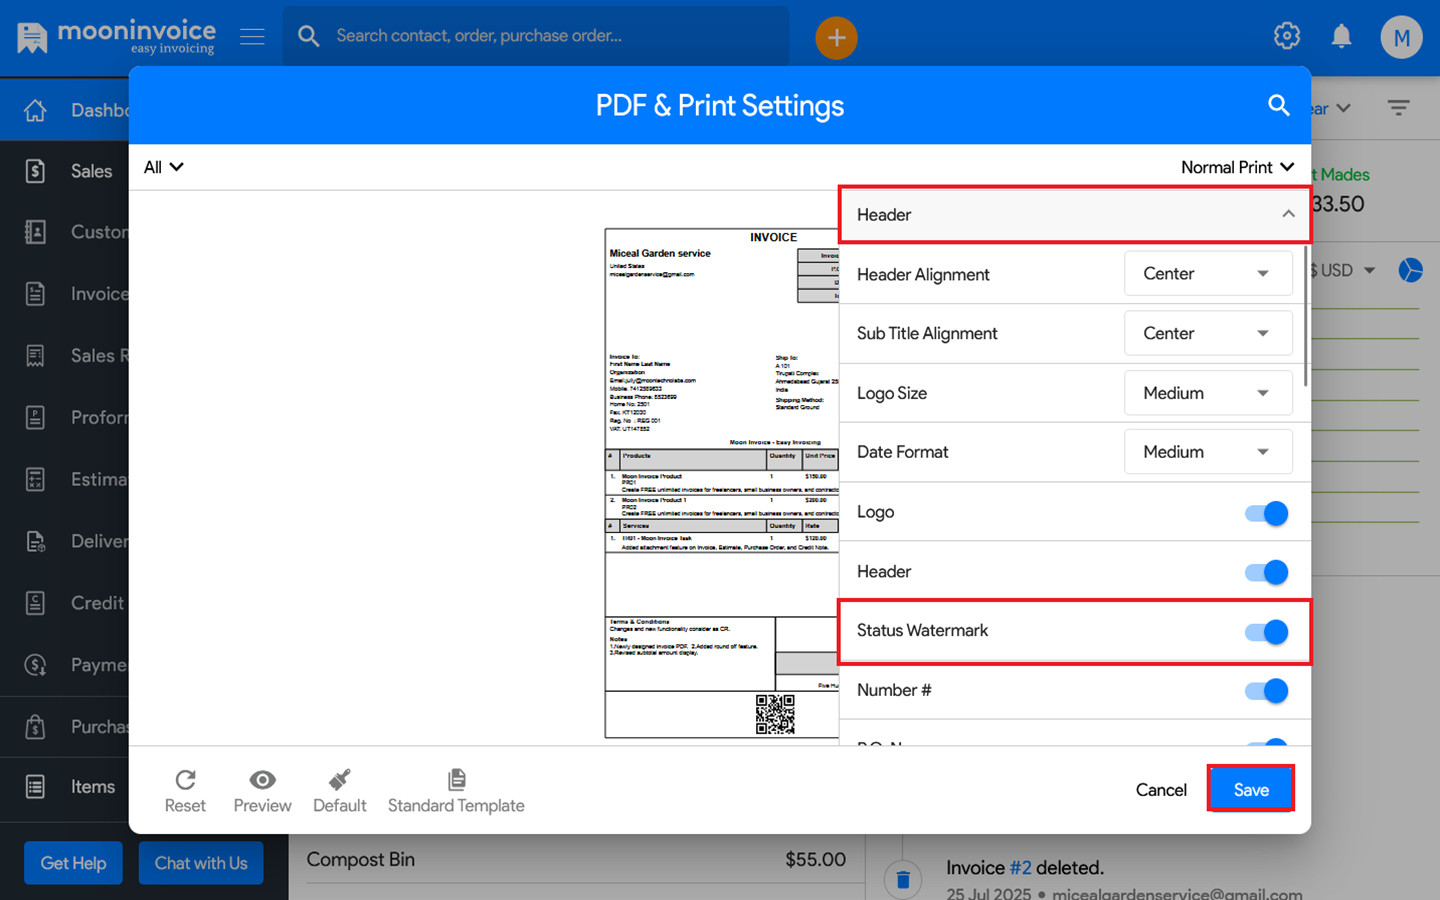This screenshot has width=1440, height=900.
Task: Click the Compost Bin row
Action: click(576, 859)
